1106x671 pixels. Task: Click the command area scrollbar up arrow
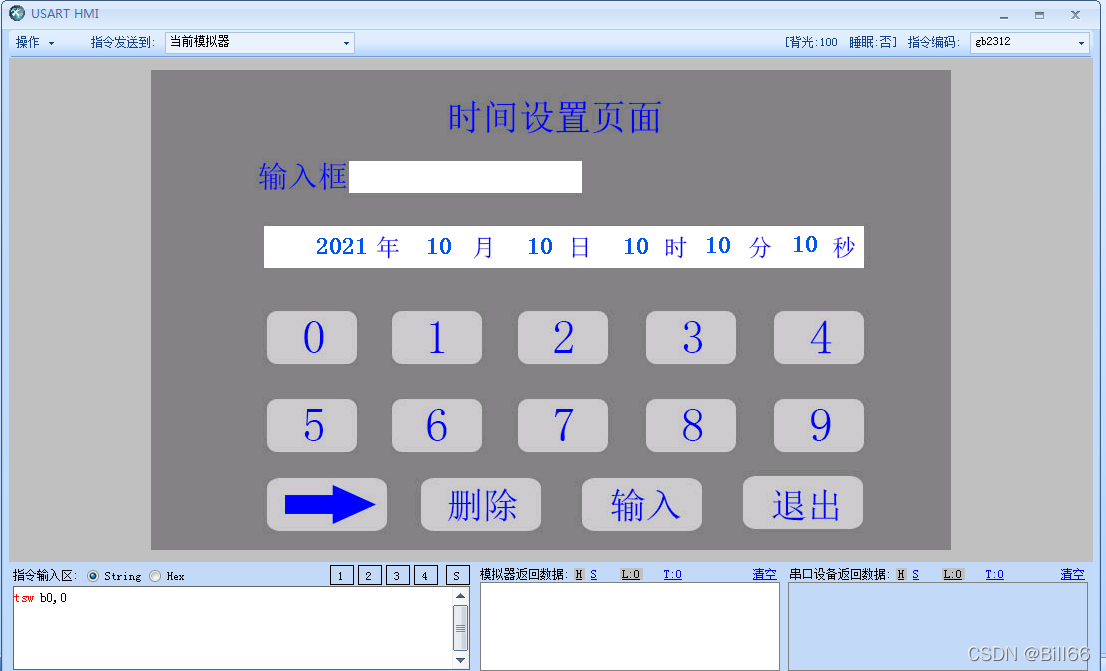click(x=461, y=596)
